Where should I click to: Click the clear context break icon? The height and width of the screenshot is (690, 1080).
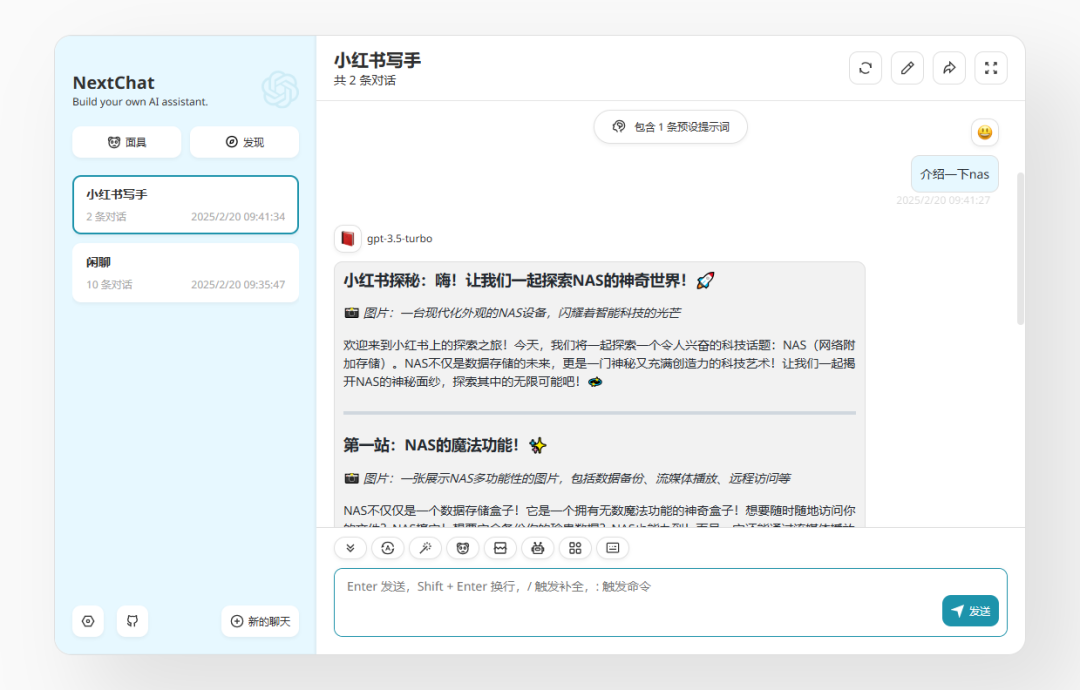point(500,548)
